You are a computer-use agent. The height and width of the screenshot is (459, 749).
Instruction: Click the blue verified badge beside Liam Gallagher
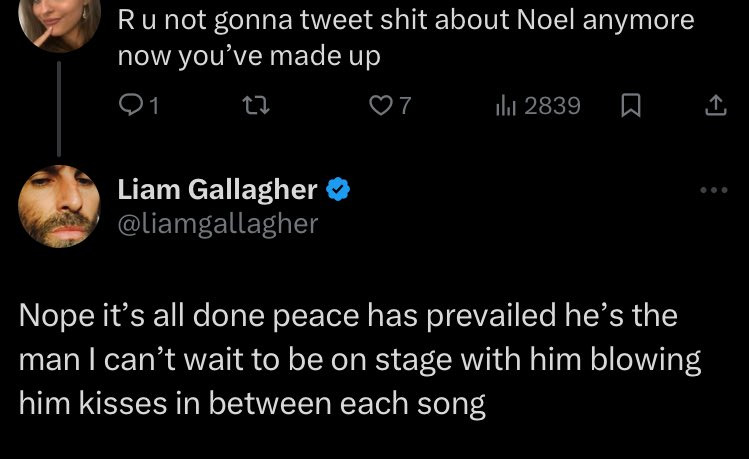(x=339, y=189)
